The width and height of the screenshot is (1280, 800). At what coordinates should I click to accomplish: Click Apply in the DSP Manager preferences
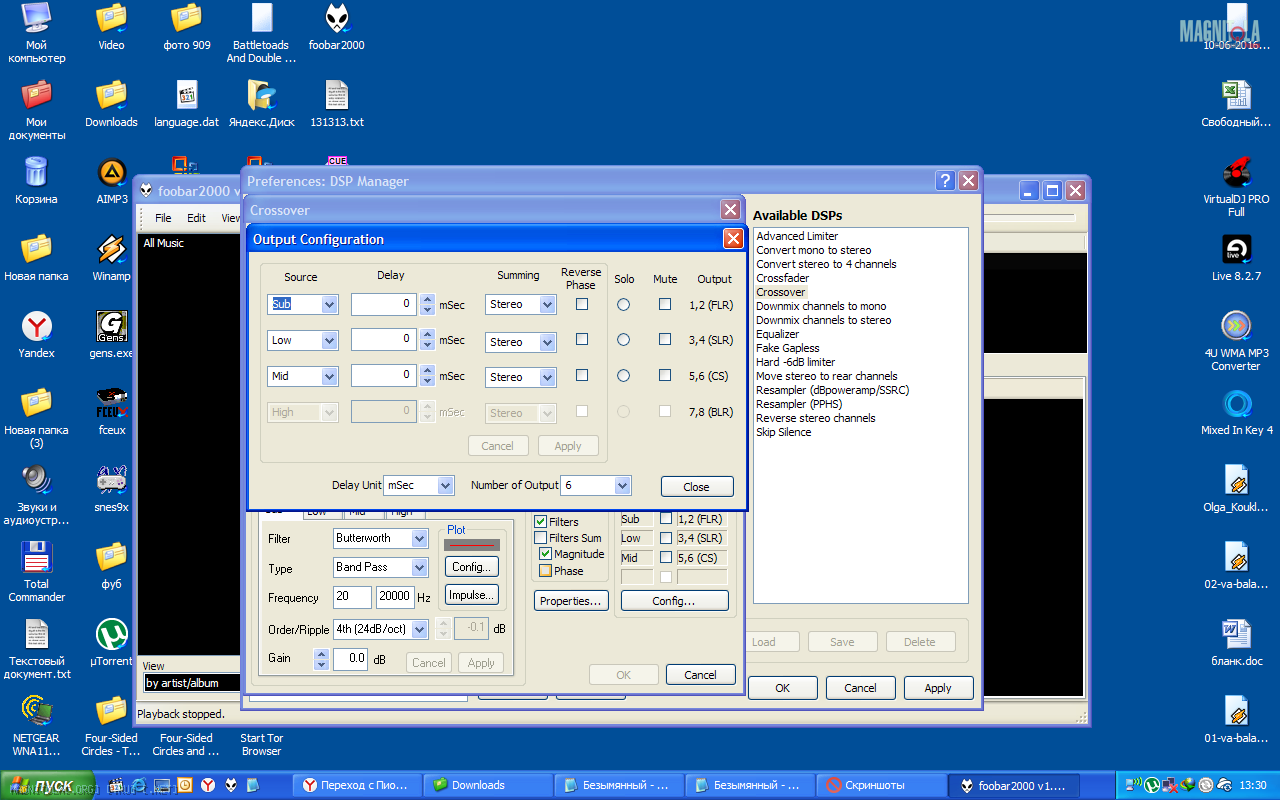pyautogui.click(x=938, y=688)
